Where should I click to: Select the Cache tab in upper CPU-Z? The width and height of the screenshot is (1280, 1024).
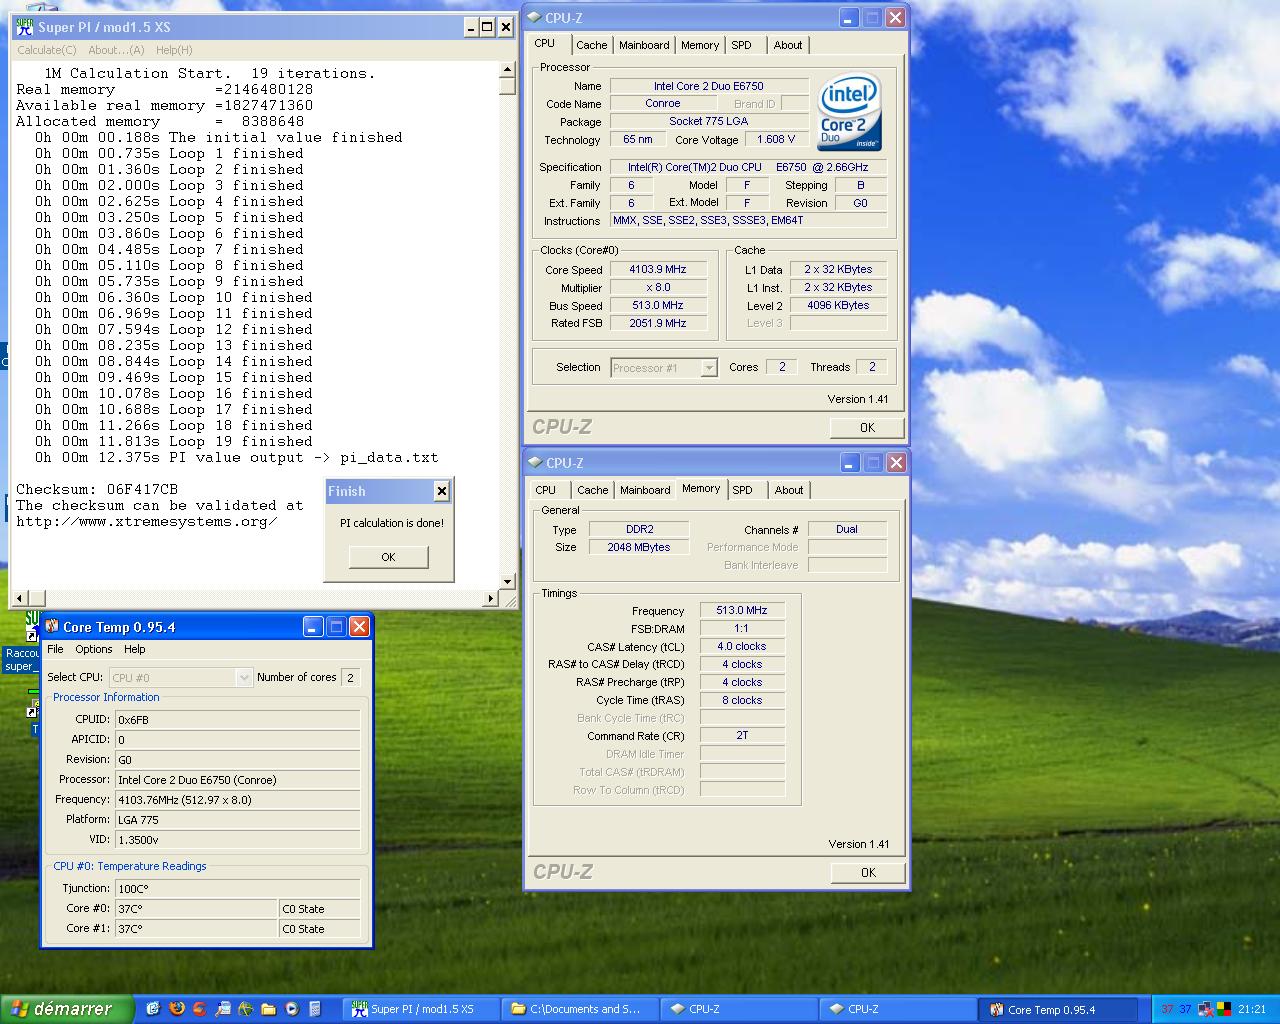click(x=591, y=45)
